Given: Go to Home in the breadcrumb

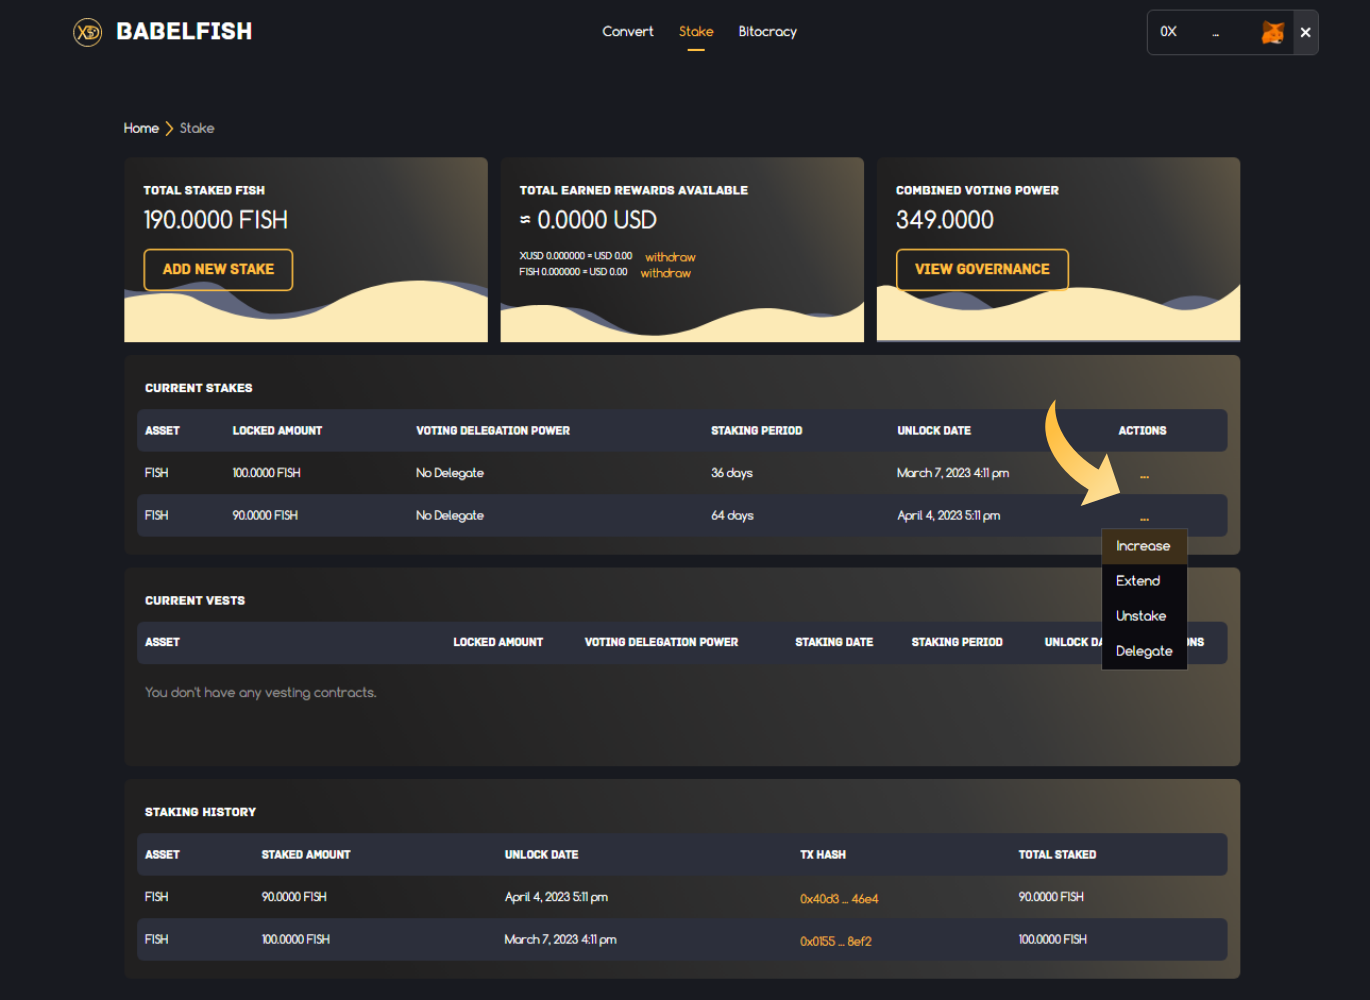Looking at the screenshot, I should tap(141, 128).
